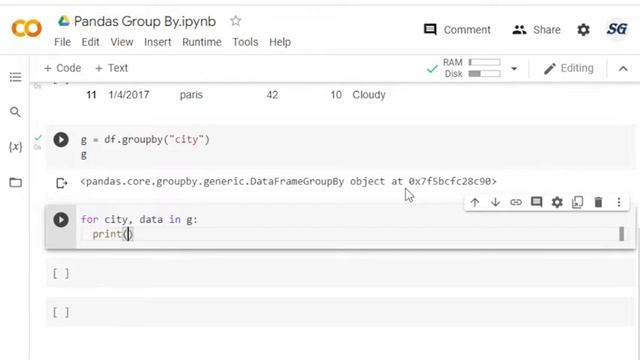640x360 pixels.
Task: Open the SG account avatar
Action: tap(617, 29)
